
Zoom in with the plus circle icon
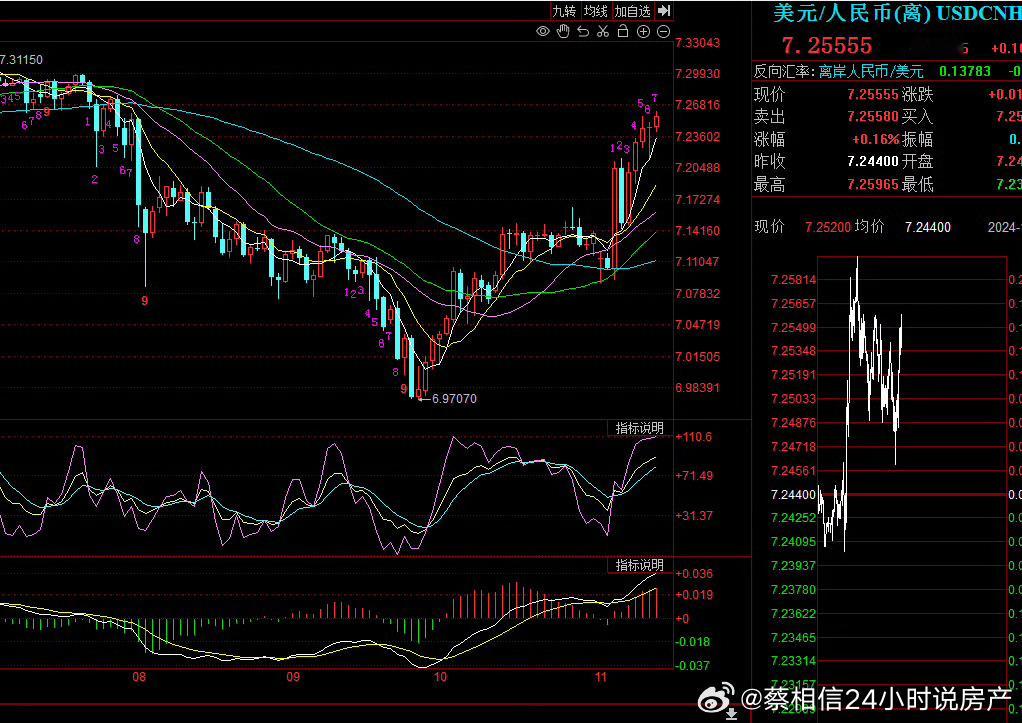643,31
